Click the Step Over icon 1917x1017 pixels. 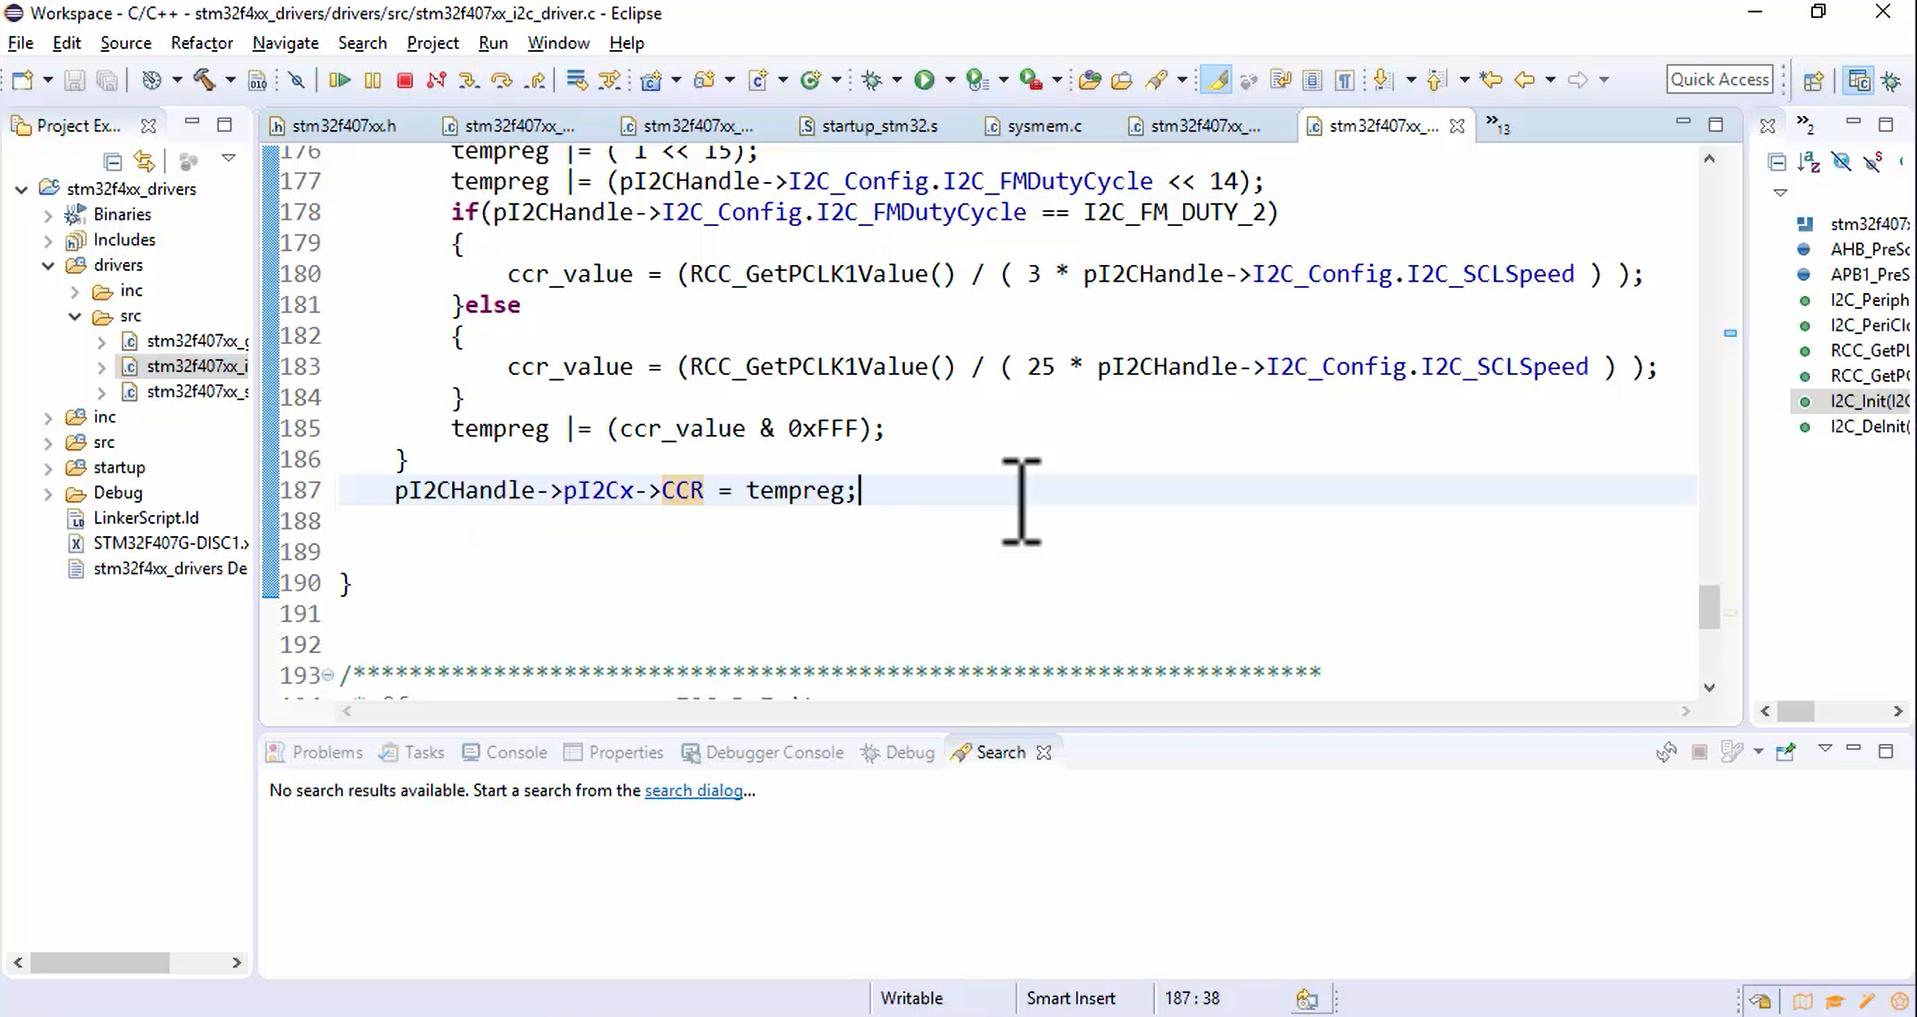502,80
